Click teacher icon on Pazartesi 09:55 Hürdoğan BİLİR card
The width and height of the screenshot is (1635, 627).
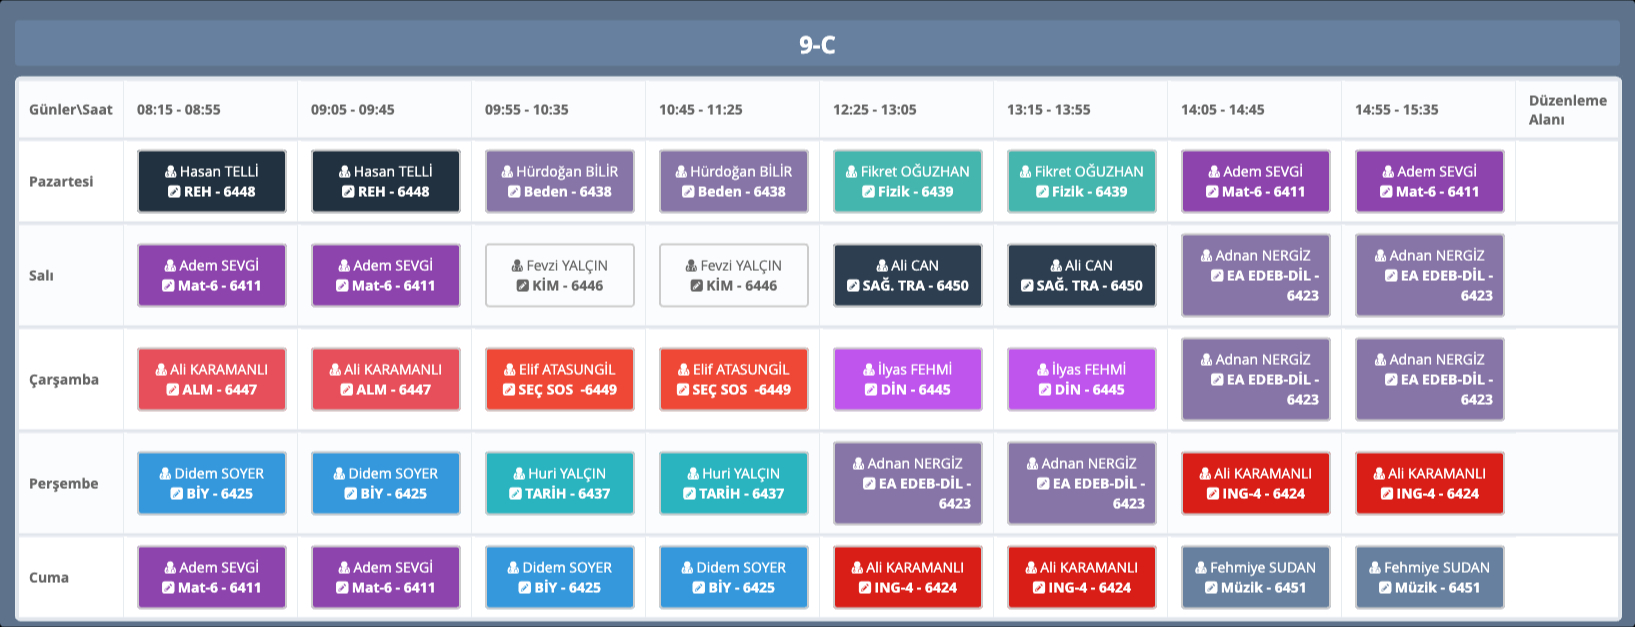tap(507, 172)
